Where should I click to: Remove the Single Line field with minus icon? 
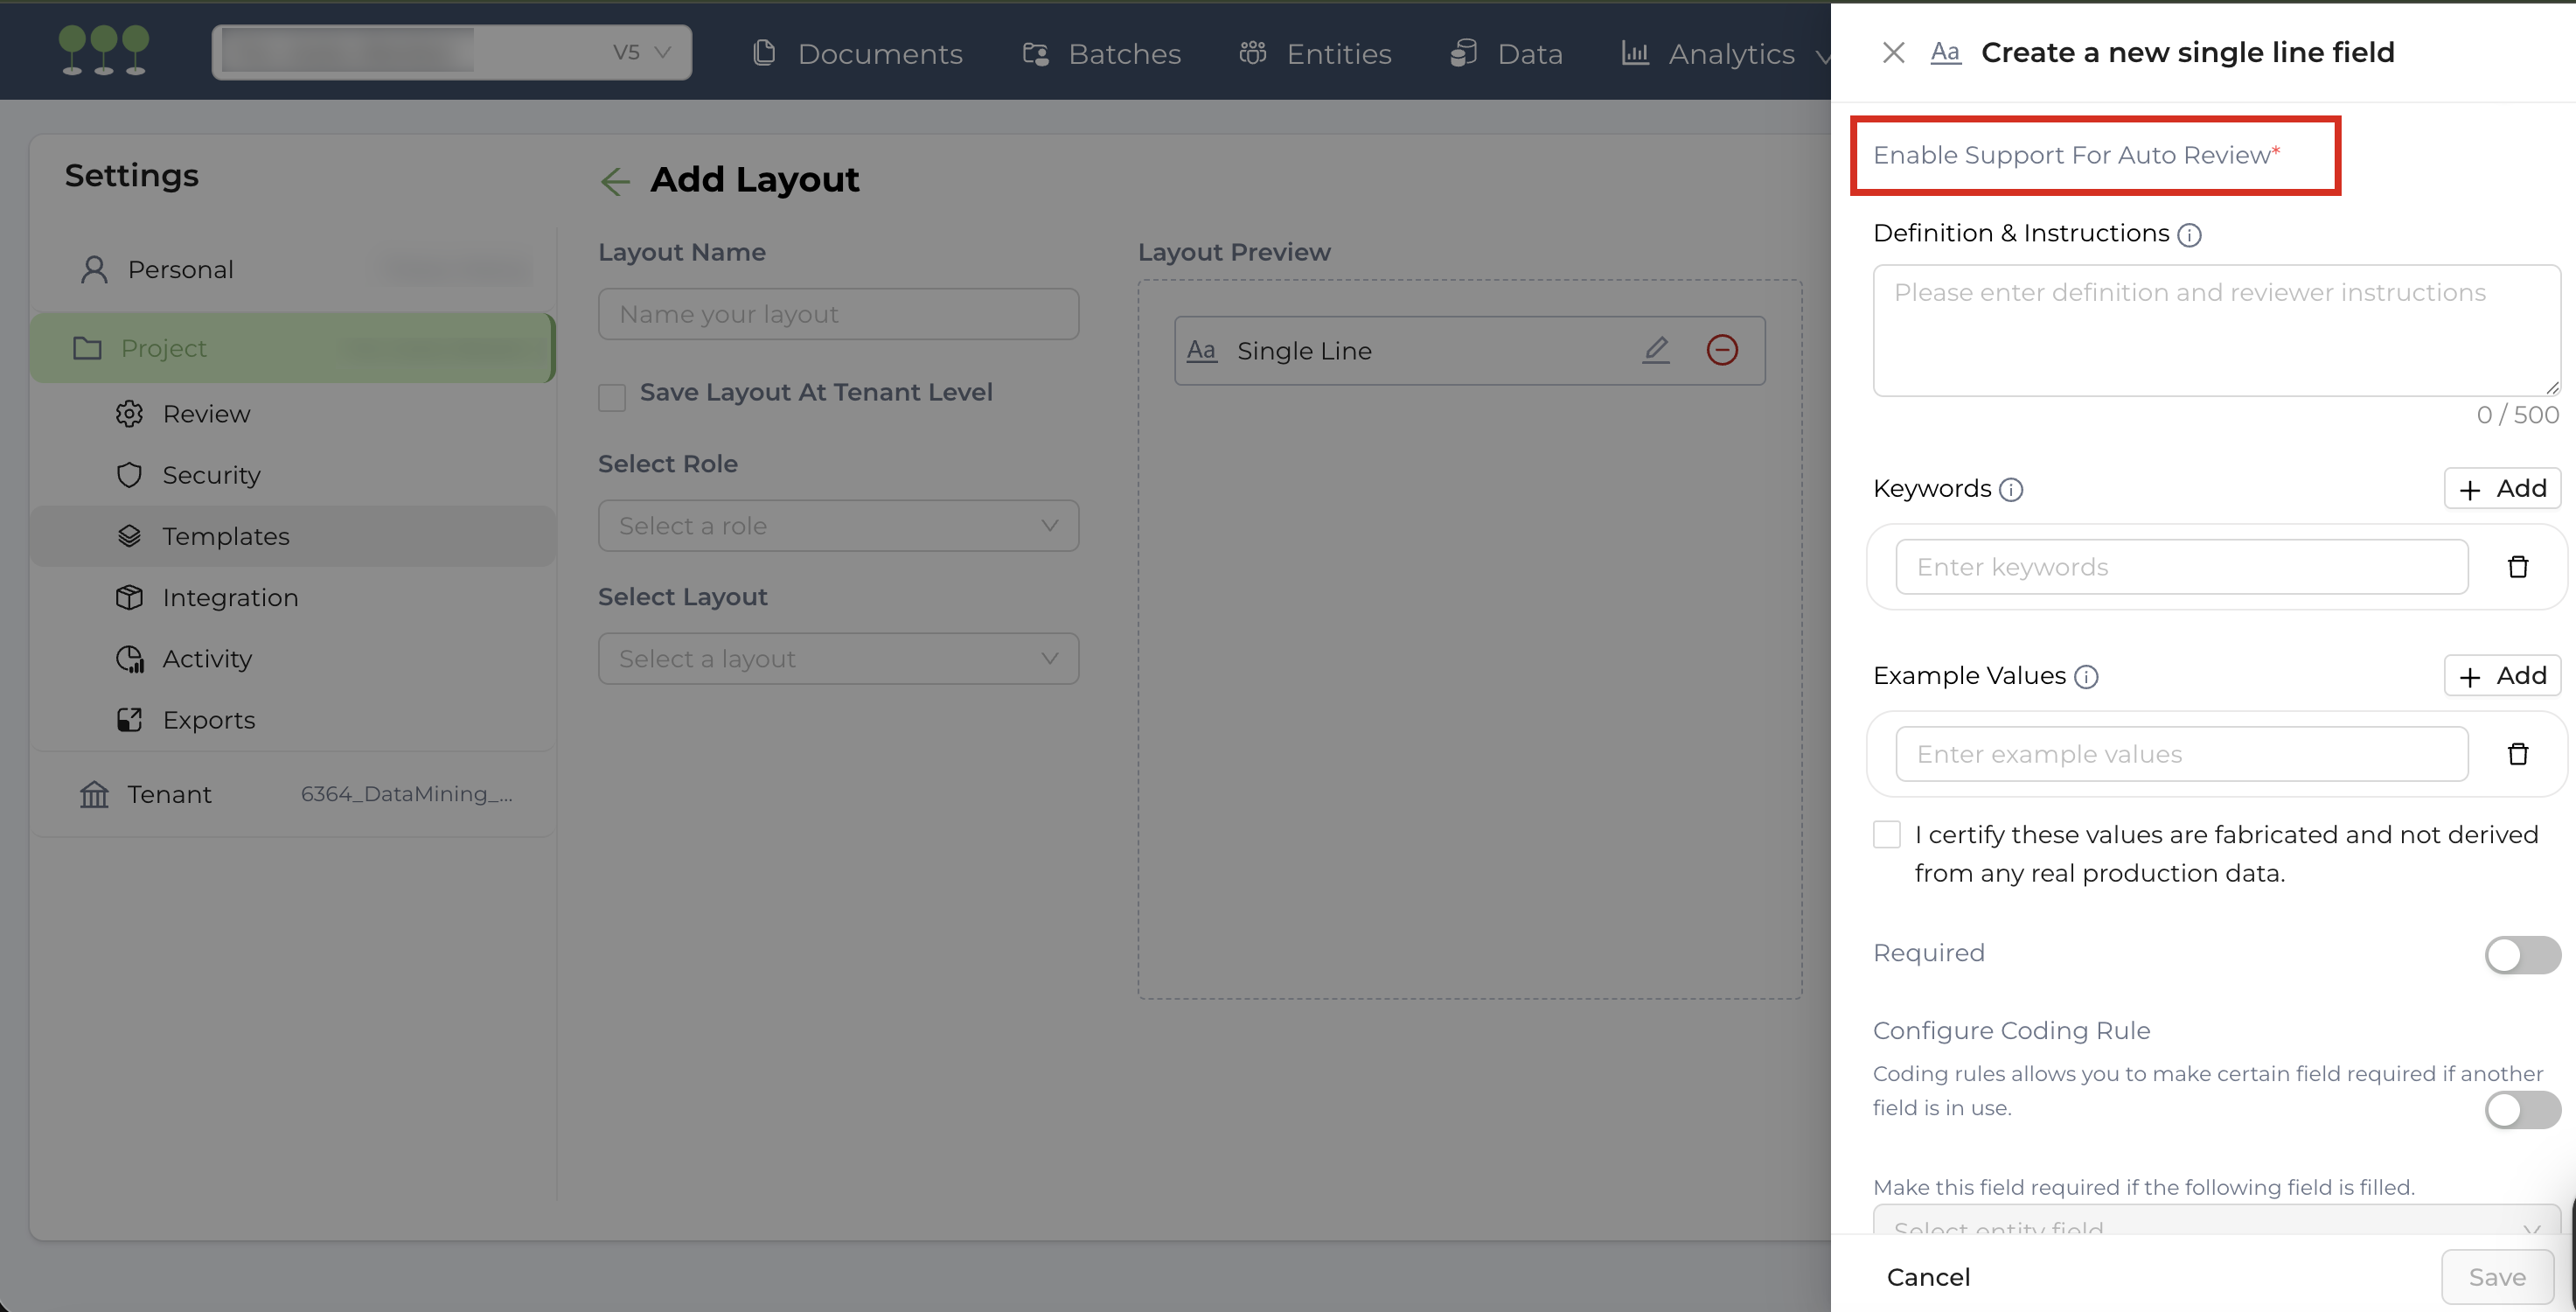click(1721, 350)
